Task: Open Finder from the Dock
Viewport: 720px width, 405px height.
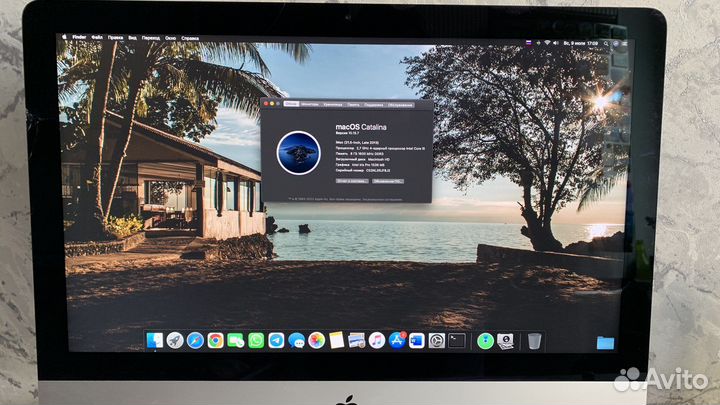Action: click(155, 341)
